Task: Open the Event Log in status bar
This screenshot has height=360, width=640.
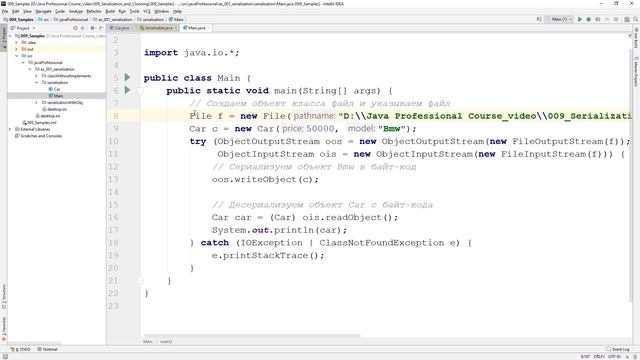Action: tap(618, 349)
